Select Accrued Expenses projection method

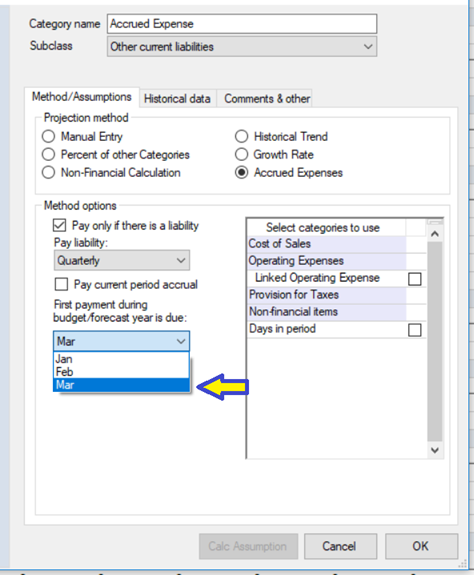pos(241,172)
